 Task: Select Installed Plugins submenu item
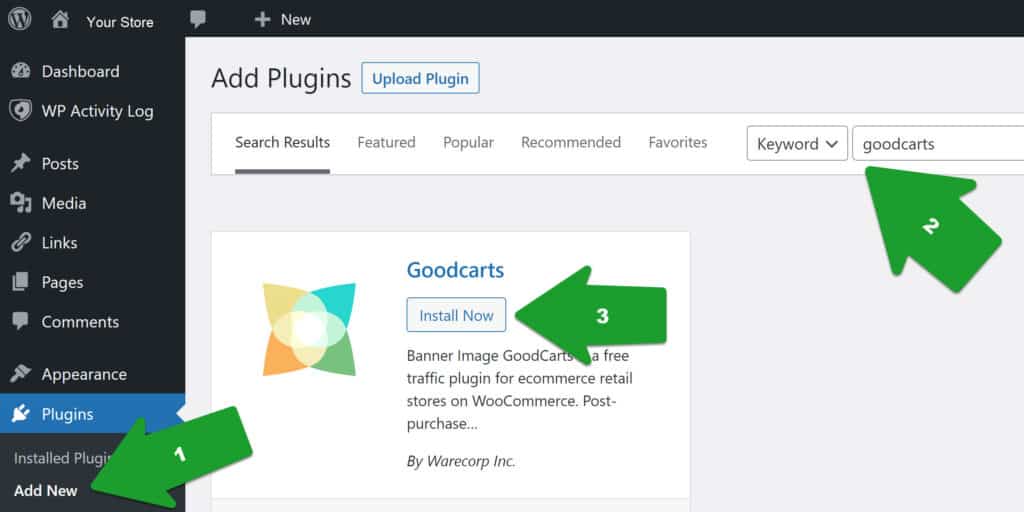[64, 458]
